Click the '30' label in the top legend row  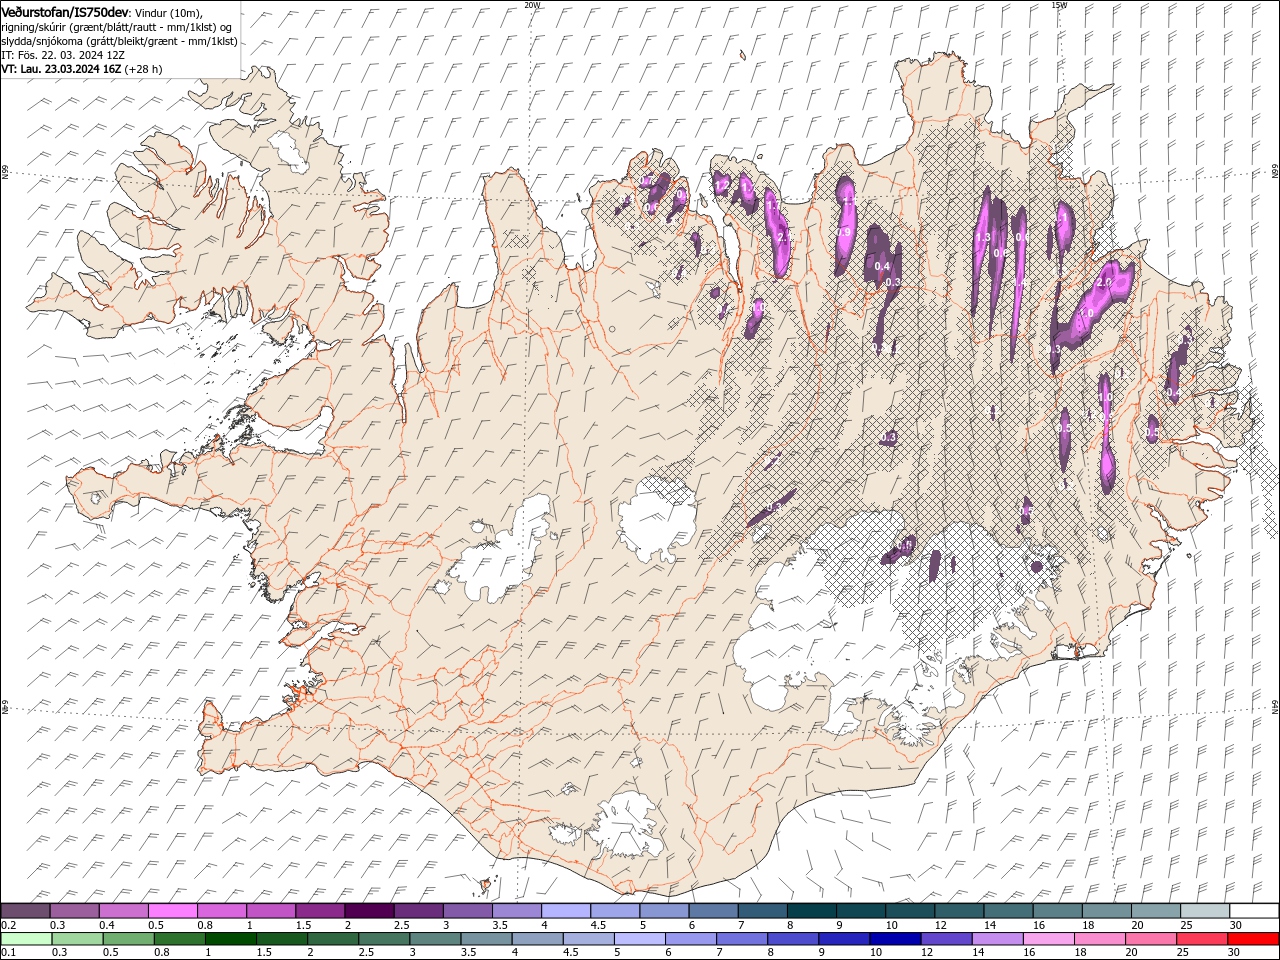coord(1235,925)
